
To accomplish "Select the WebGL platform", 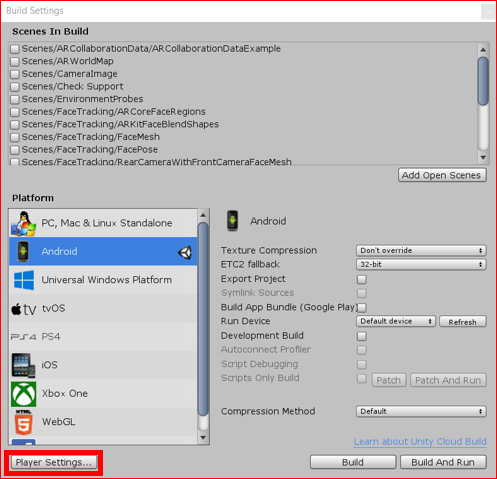I will click(103, 422).
